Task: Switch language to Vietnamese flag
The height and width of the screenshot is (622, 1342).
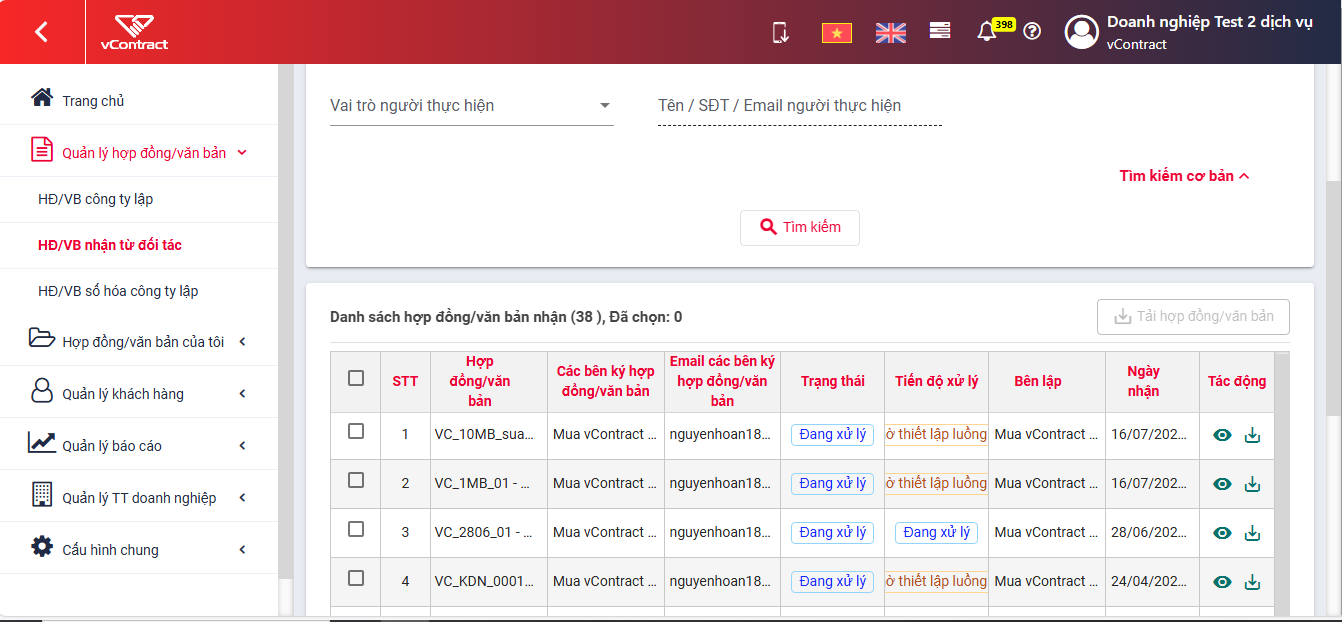Action: coord(836,33)
